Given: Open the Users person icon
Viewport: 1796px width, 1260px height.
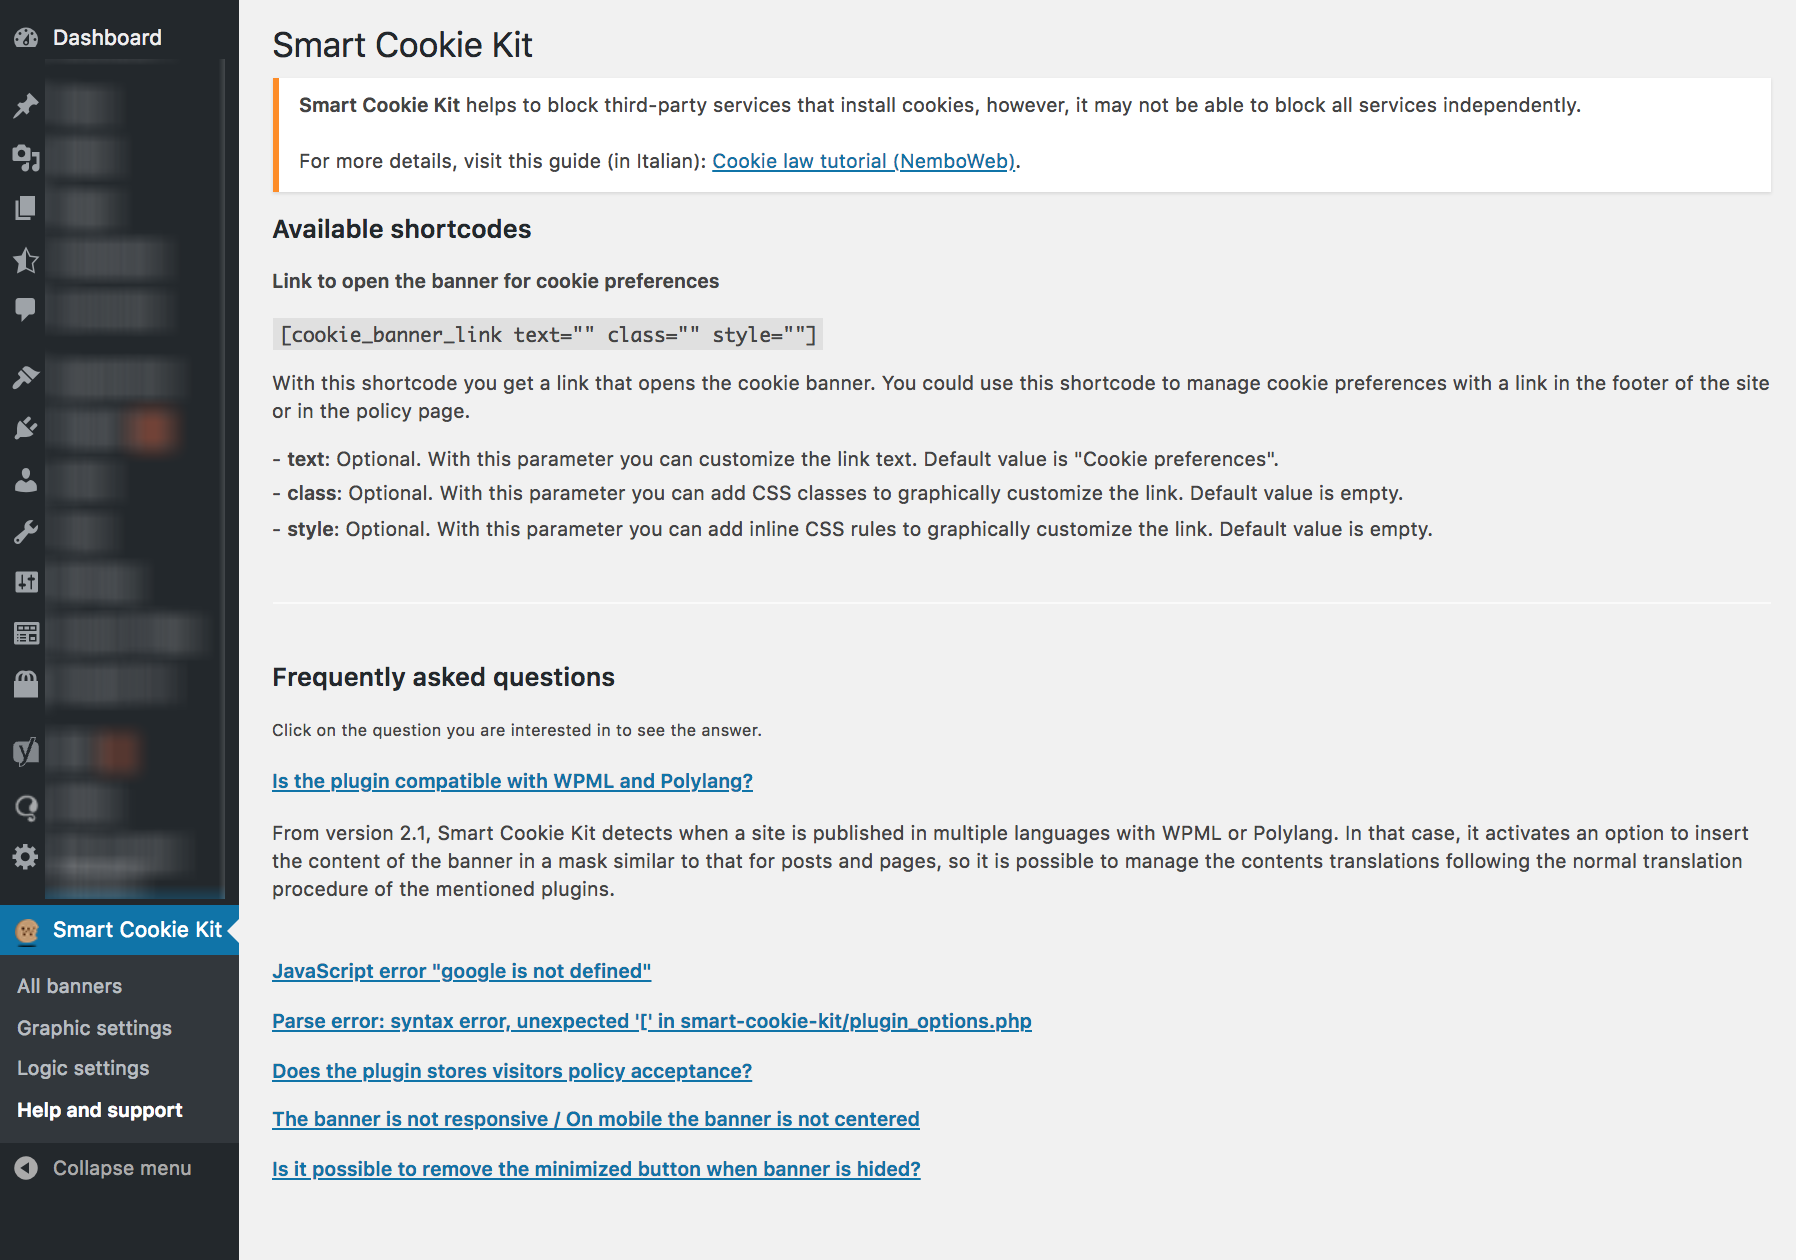Looking at the screenshot, I should 26,480.
